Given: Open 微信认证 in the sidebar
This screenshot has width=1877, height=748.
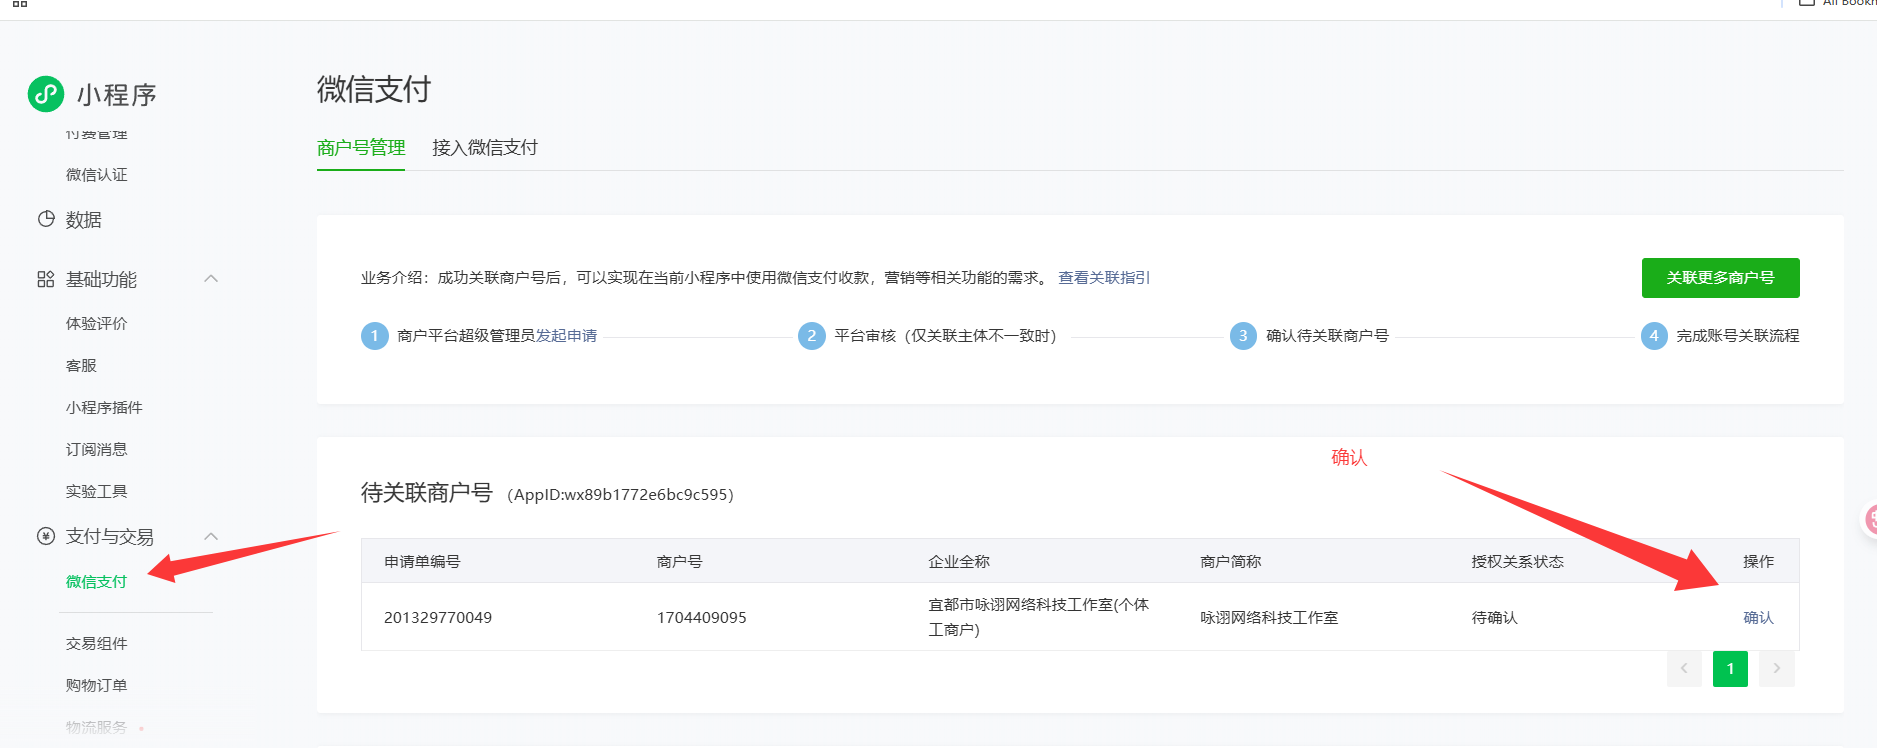Looking at the screenshot, I should pos(97,175).
